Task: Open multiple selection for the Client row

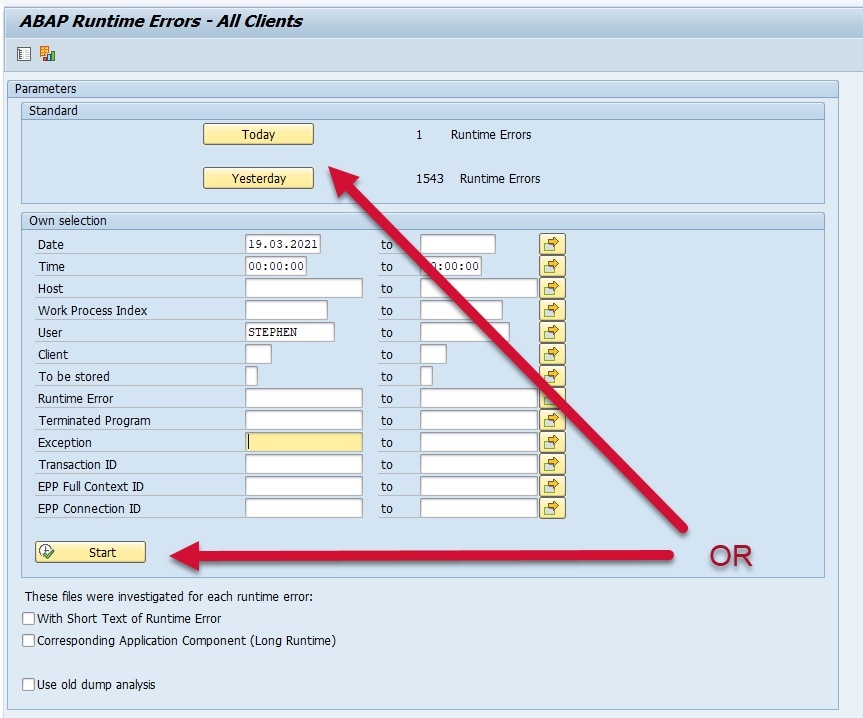Action: point(552,354)
